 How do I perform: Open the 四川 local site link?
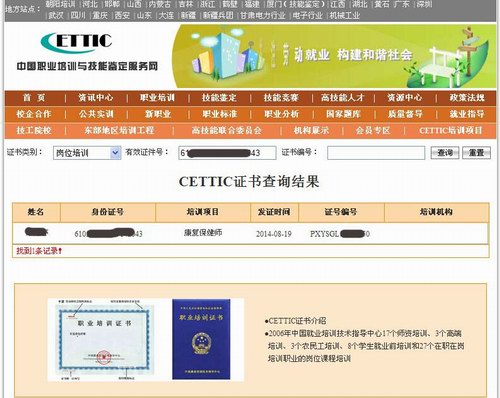click(x=78, y=15)
